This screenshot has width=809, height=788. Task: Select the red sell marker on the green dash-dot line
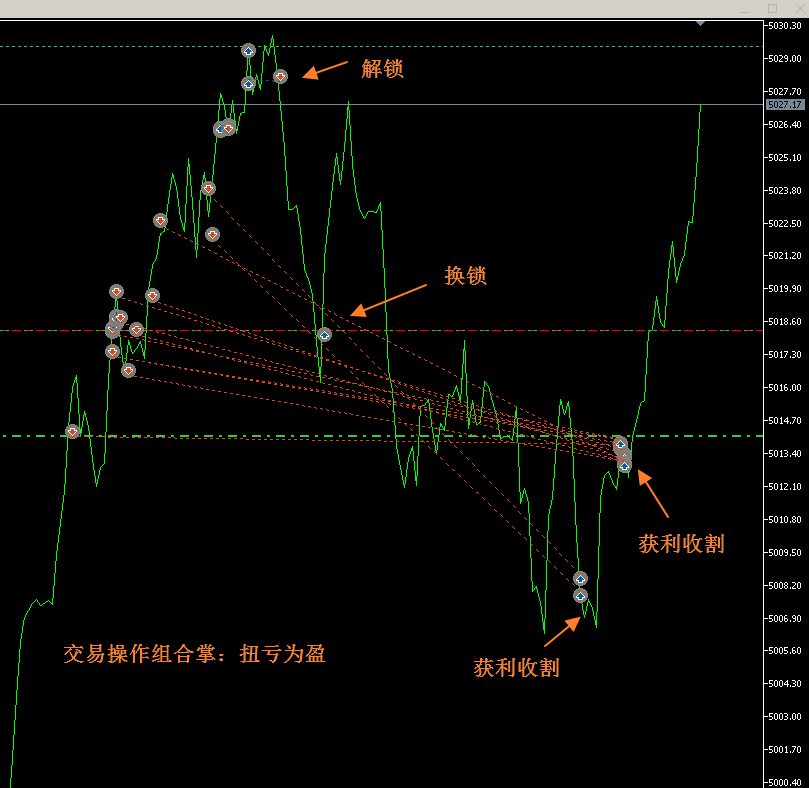[x=72, y=431]
